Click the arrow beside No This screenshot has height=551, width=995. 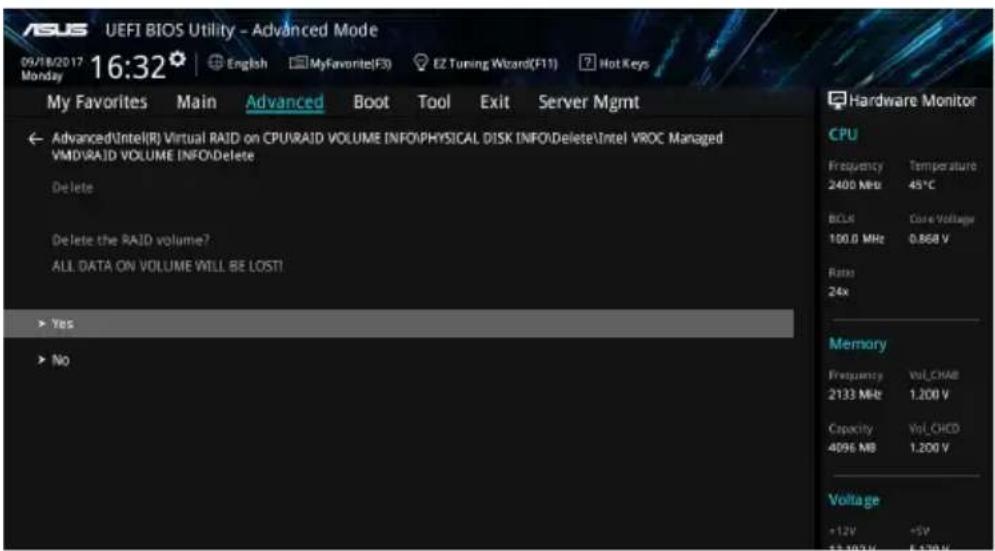(x=42, y=361)
